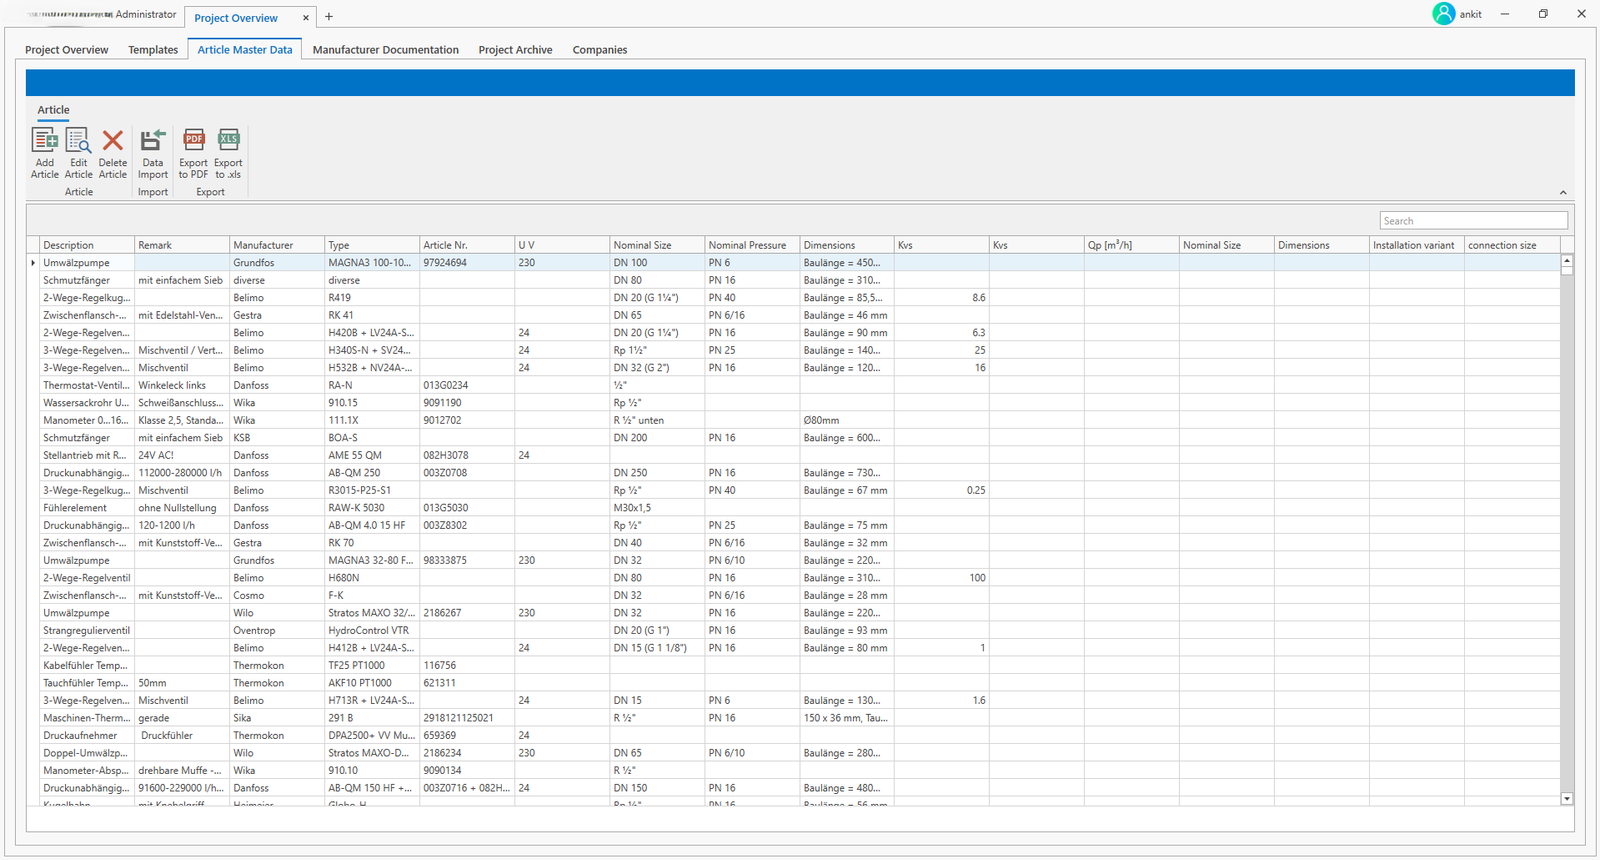
Task: Open the Edit Article tool
Action: click(x=78, y=142)
